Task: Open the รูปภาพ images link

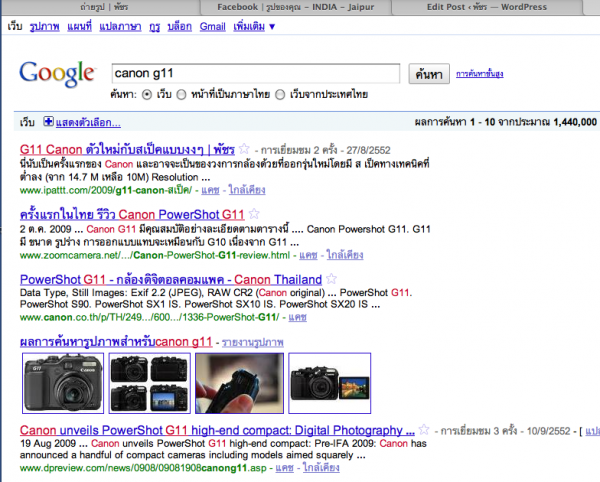Action: [45, 26]
